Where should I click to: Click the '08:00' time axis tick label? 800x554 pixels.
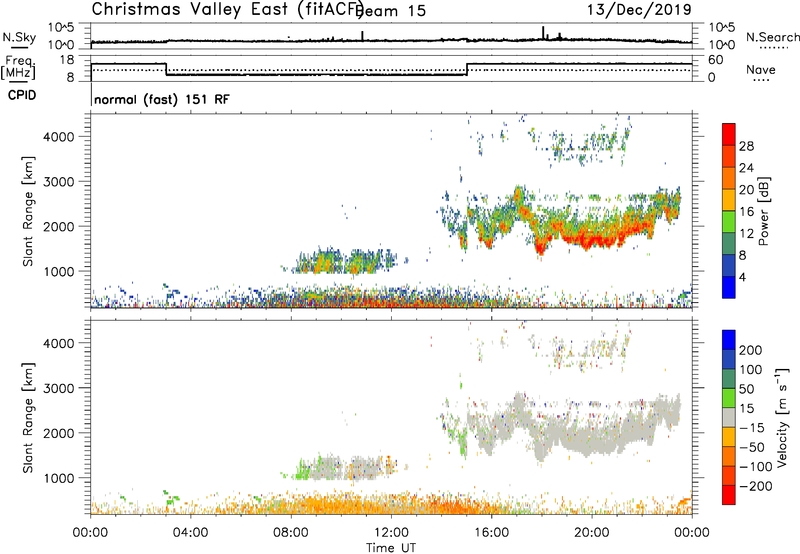pyautogui.click(x=291, y=533)
